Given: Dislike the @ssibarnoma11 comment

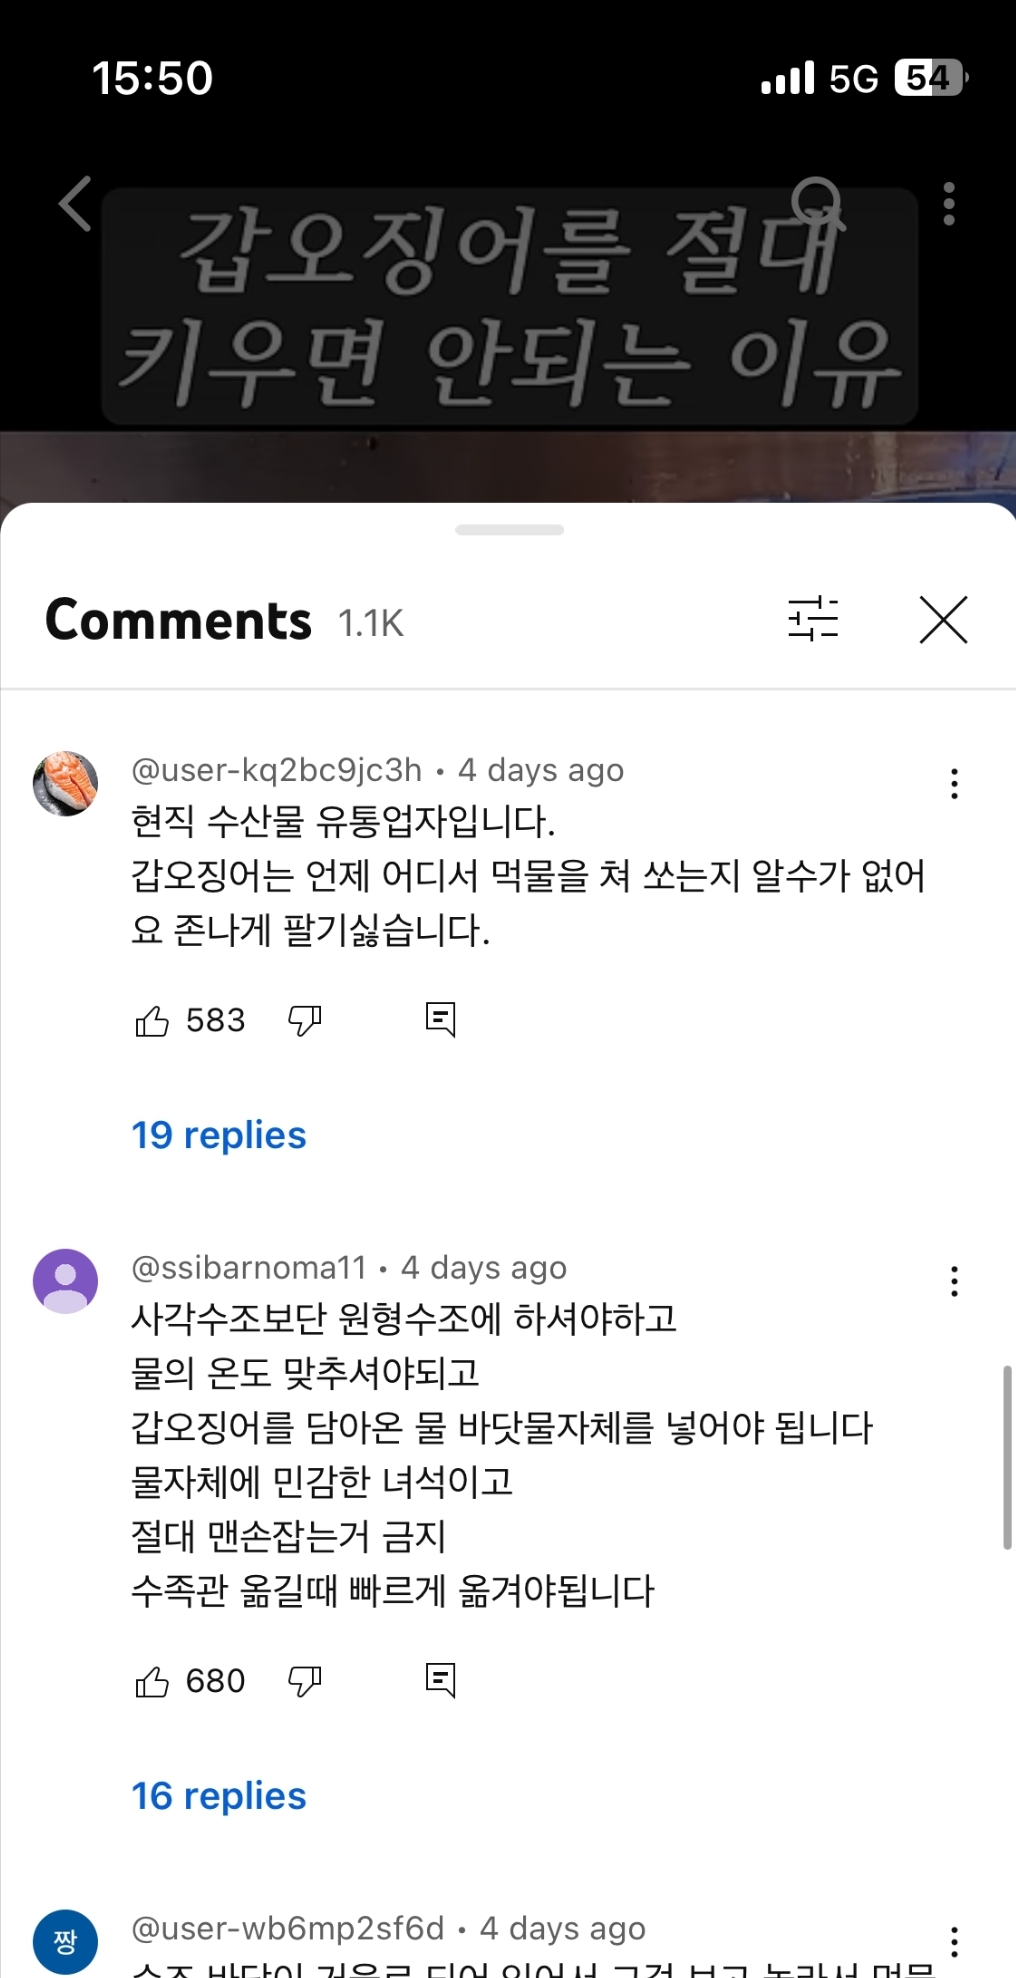Looking at the screenshot, I should pos(304,1682).
